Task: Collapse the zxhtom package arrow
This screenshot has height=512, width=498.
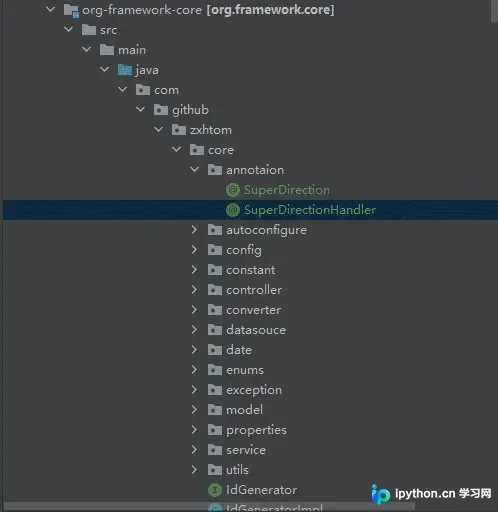Action: (159, 129)
